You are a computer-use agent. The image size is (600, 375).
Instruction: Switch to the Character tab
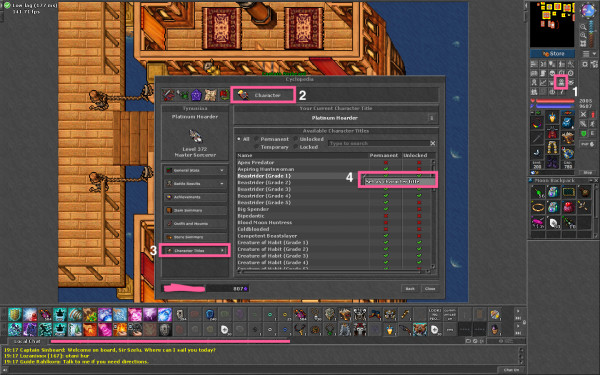tap(263, 95)
